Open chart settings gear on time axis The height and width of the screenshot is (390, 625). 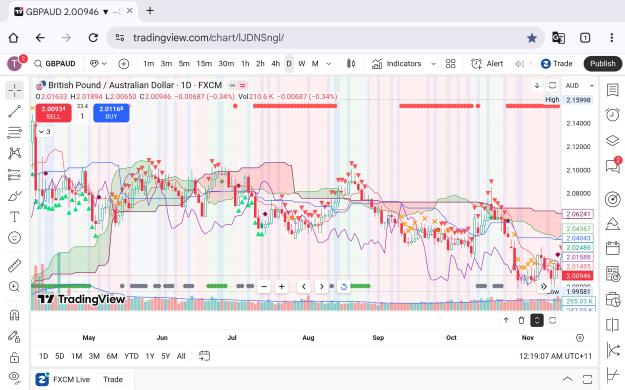click(x=580, y=338)
